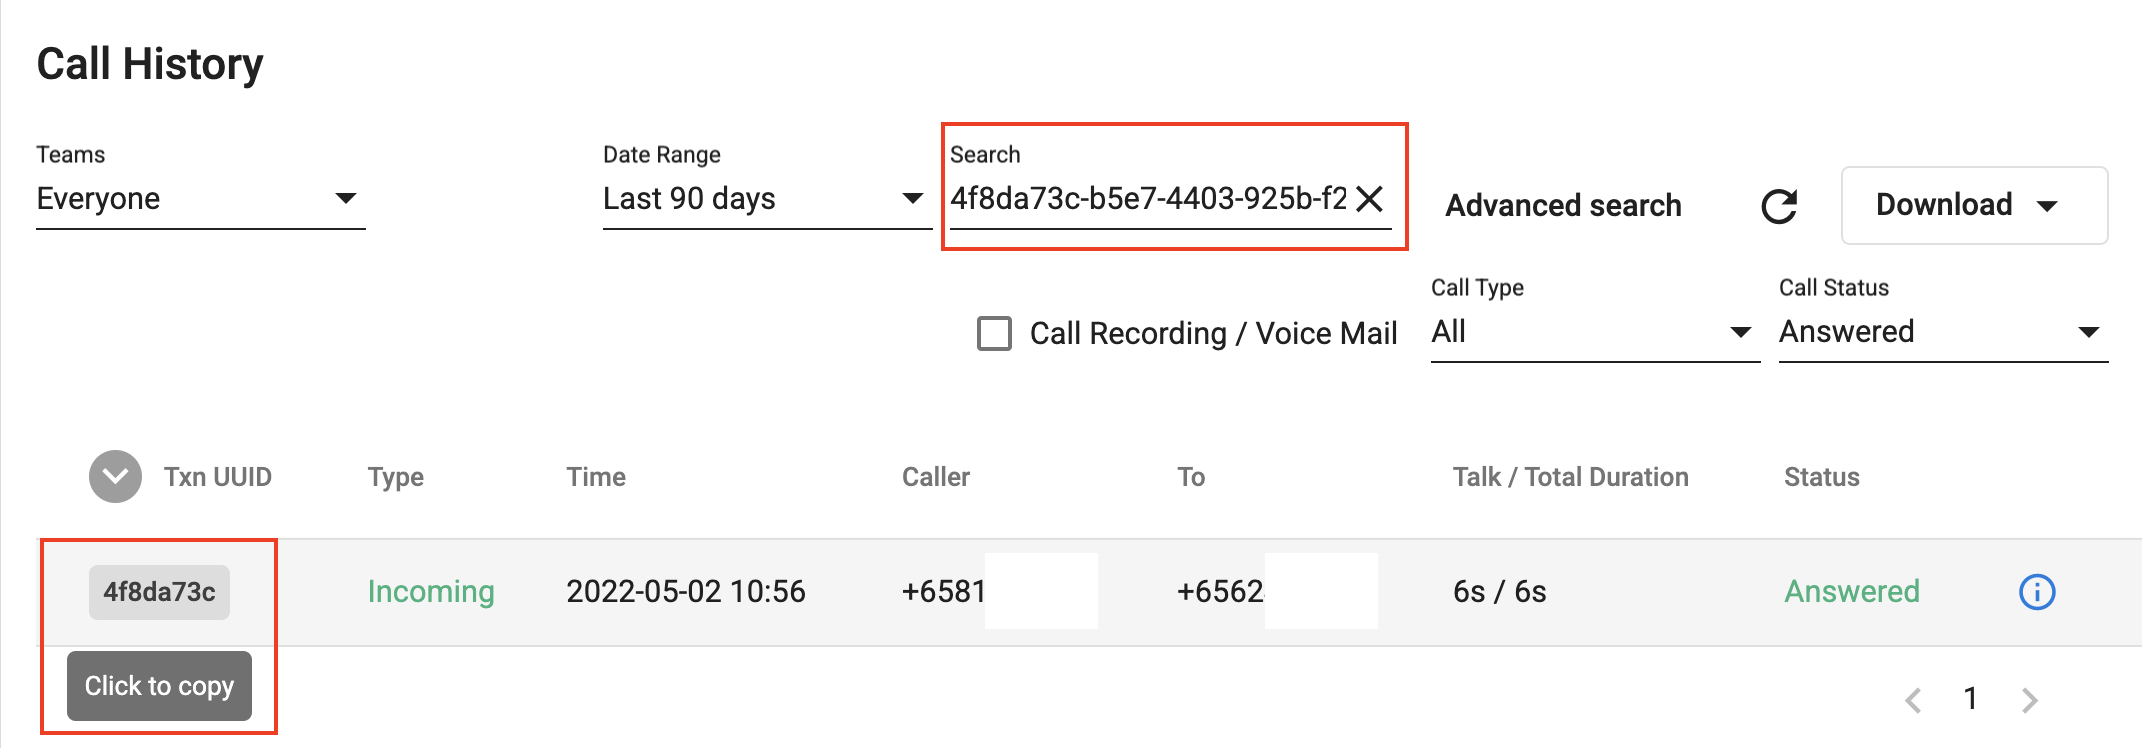Go to the previous page arrow
2142x748 pixels.
click(1913, 700)
